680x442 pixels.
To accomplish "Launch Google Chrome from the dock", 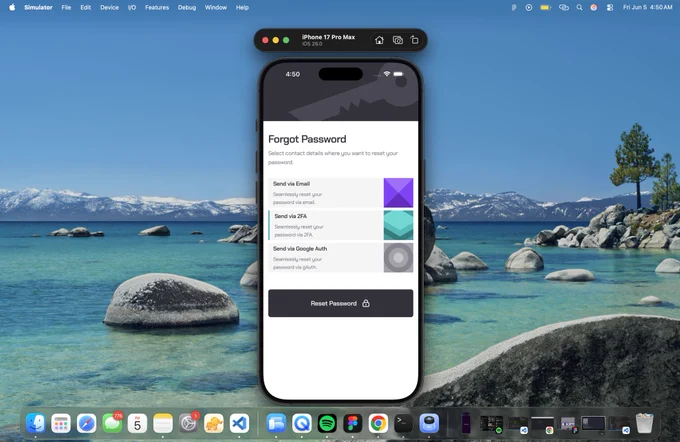I will pyautogui.click(x=378, y=423).
